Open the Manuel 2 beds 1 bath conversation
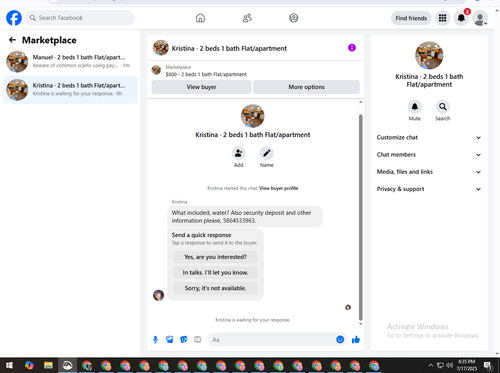Screen dimensions: 500x373 click(70, 61)
